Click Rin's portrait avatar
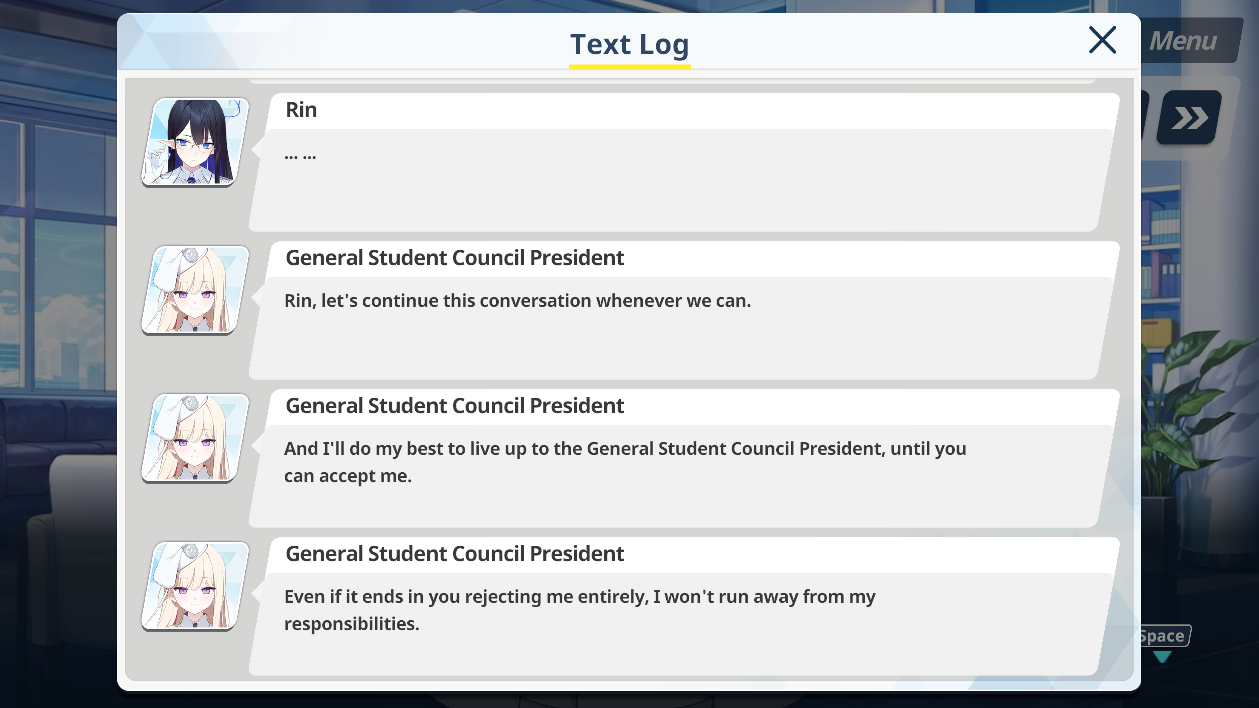Screen dimensions: 1259x708 pos(195,142)
